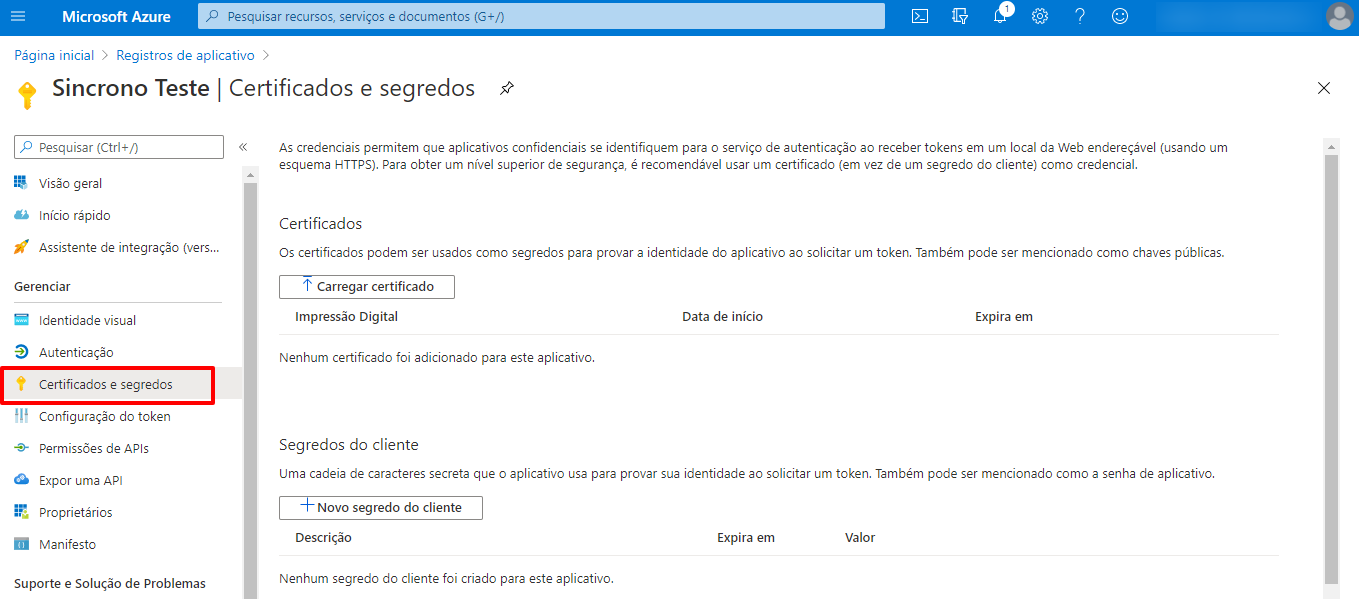Click Suporte e Solução de Problemas heading
The image size is (1359, 599).
pyautogui.click(x=110, y=583)
